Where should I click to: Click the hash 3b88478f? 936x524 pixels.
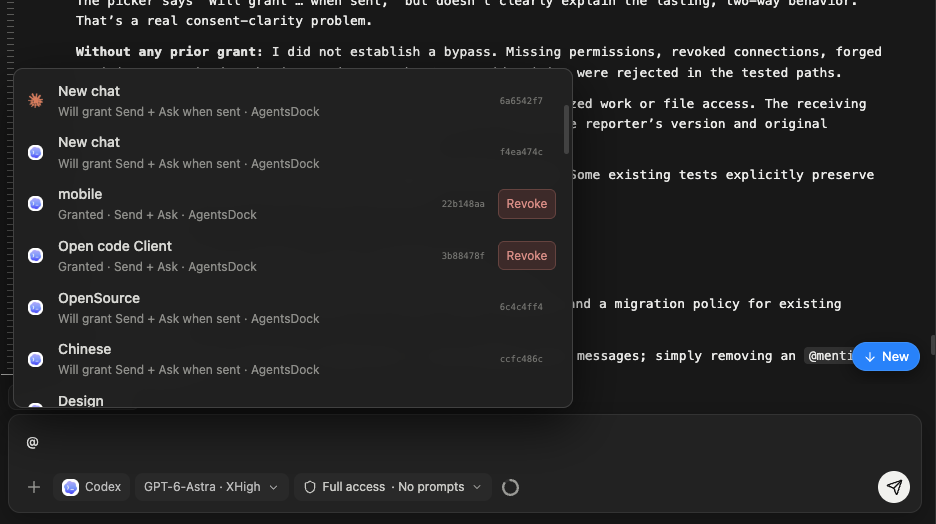[x=463, y=256]
